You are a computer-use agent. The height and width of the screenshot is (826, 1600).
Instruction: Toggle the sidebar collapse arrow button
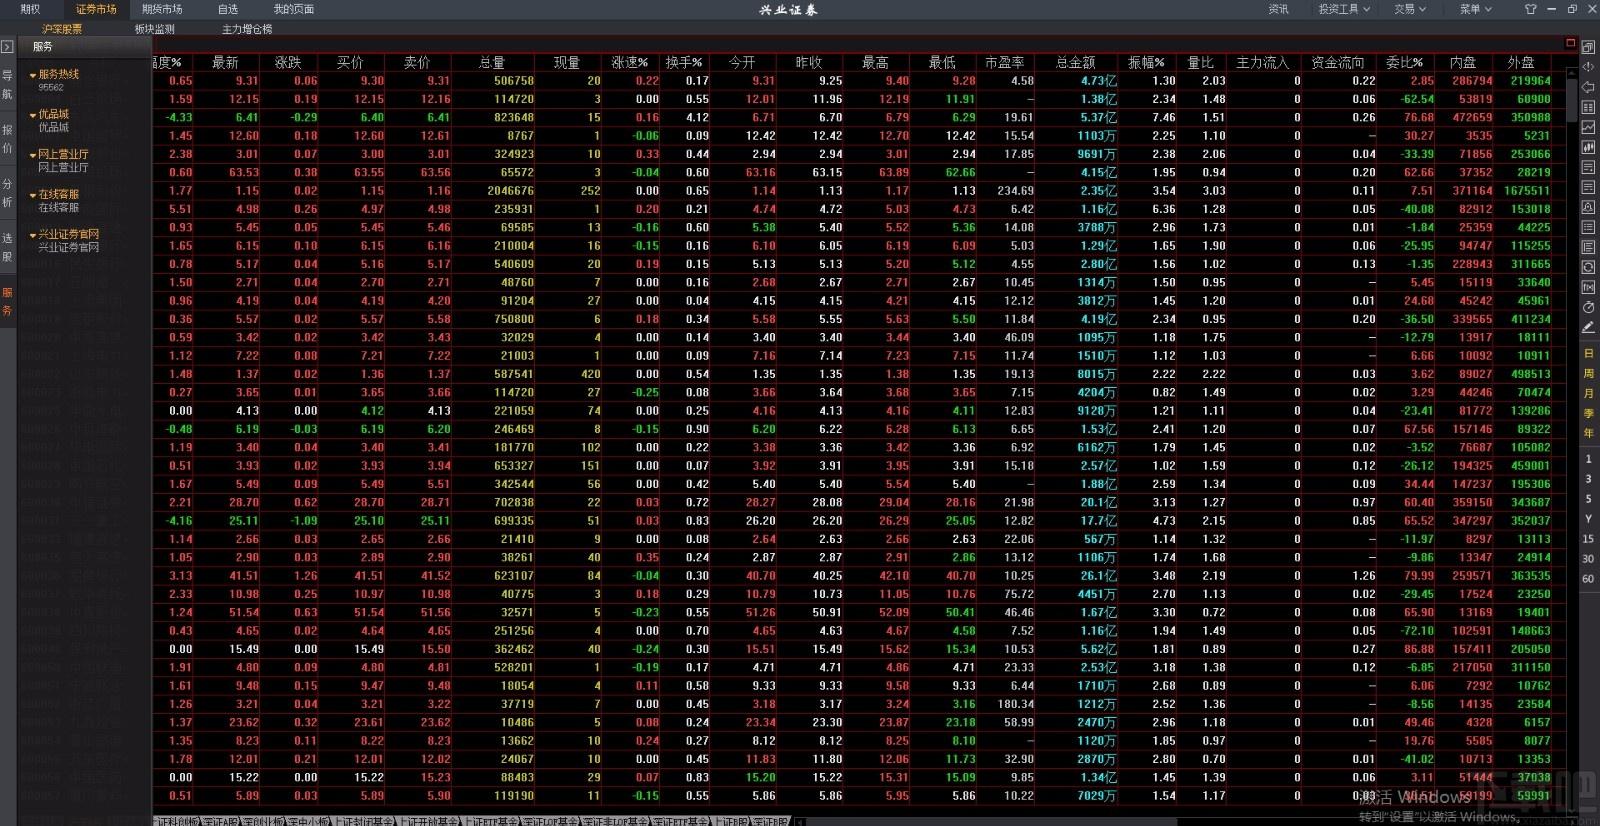pyautogui.click(x=7, y=47)
